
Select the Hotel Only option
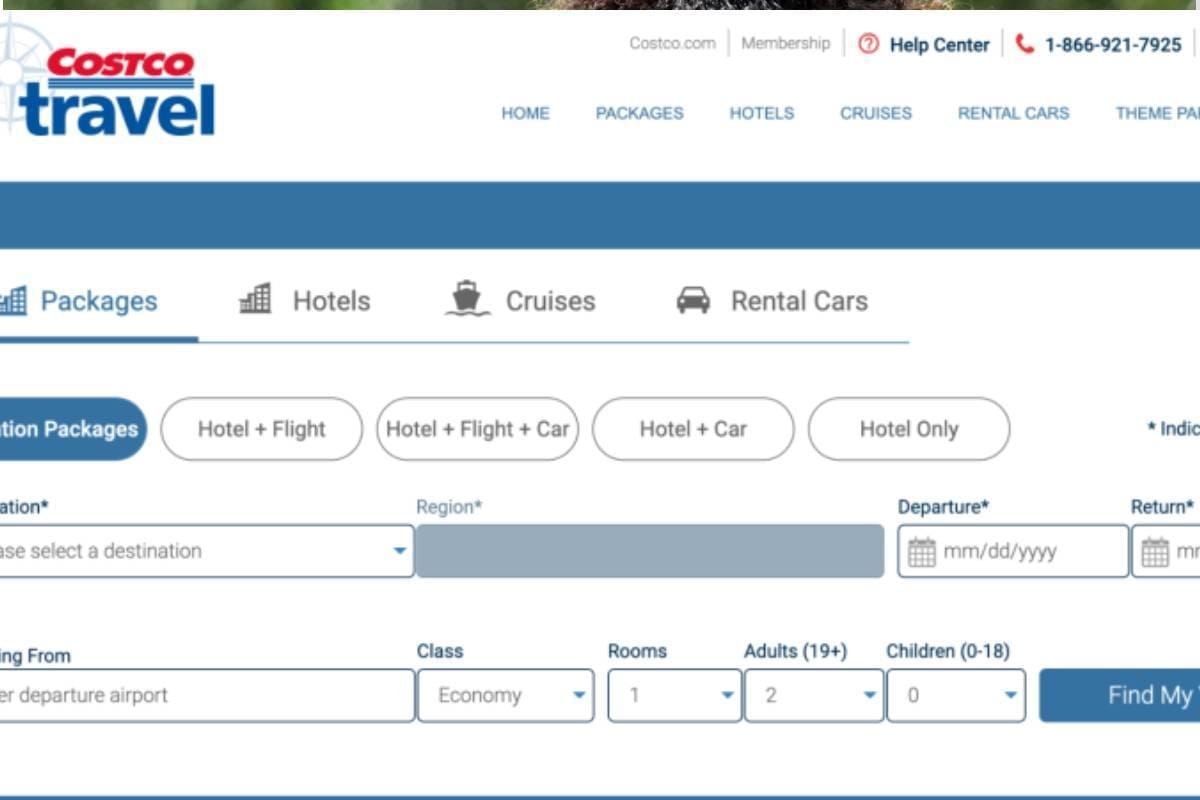coord(909,429)
